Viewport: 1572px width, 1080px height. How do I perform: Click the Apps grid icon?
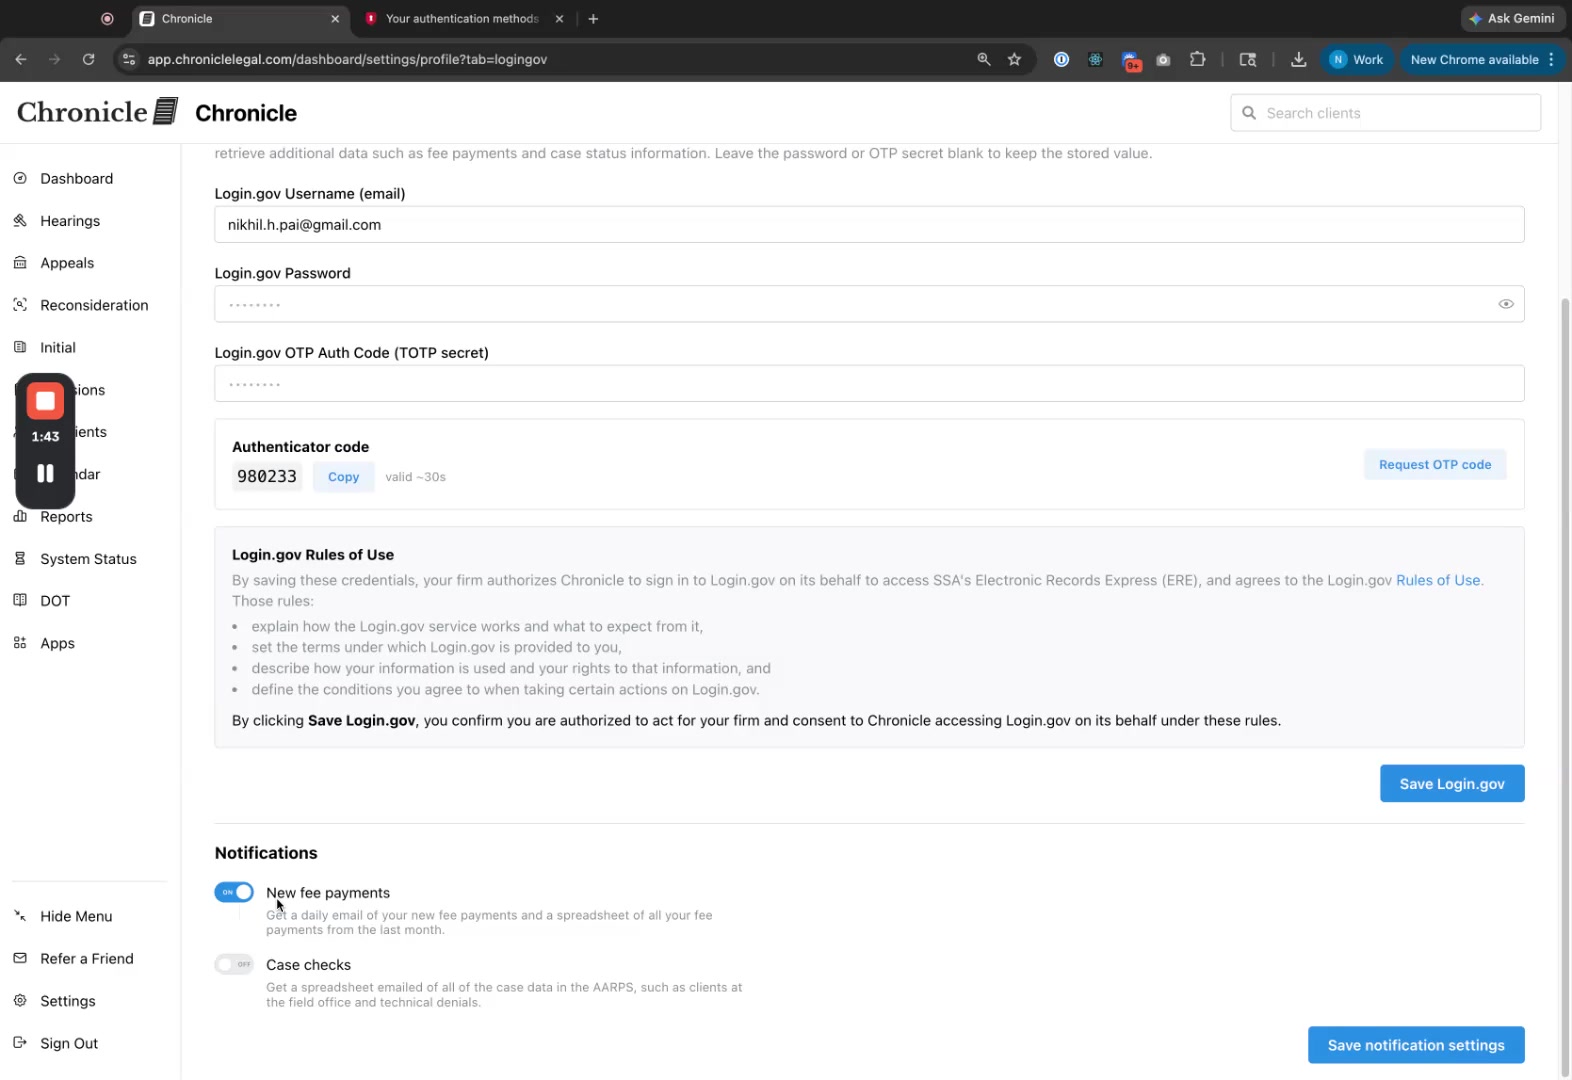coord(20,642)
